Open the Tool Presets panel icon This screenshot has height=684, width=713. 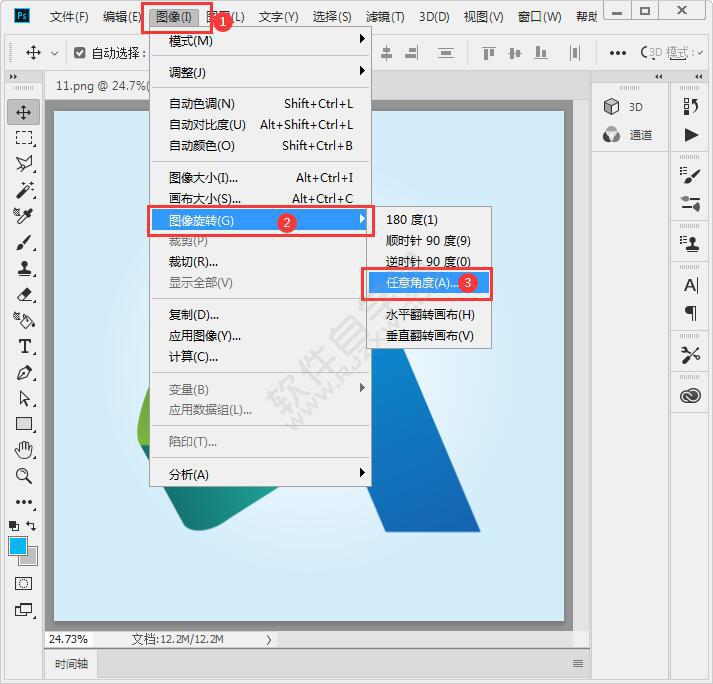point(690,354)
